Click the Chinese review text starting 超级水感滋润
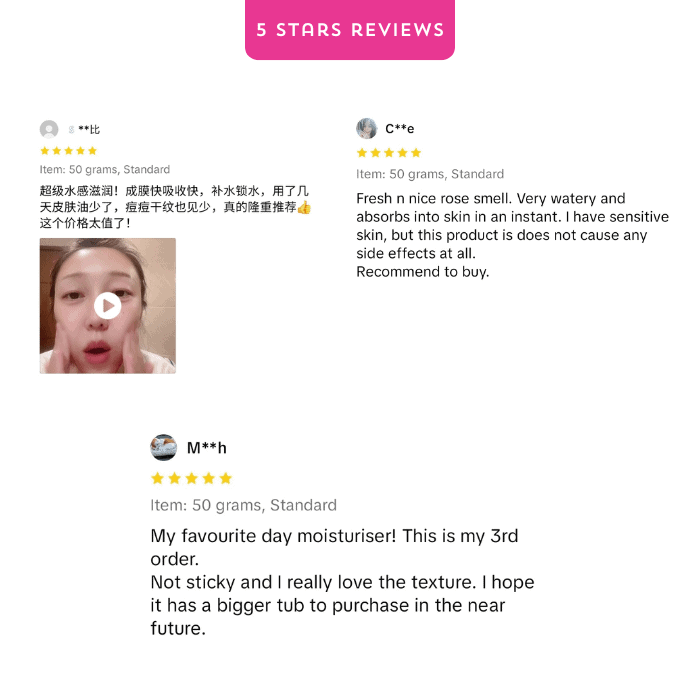 [x=175, y=207]
